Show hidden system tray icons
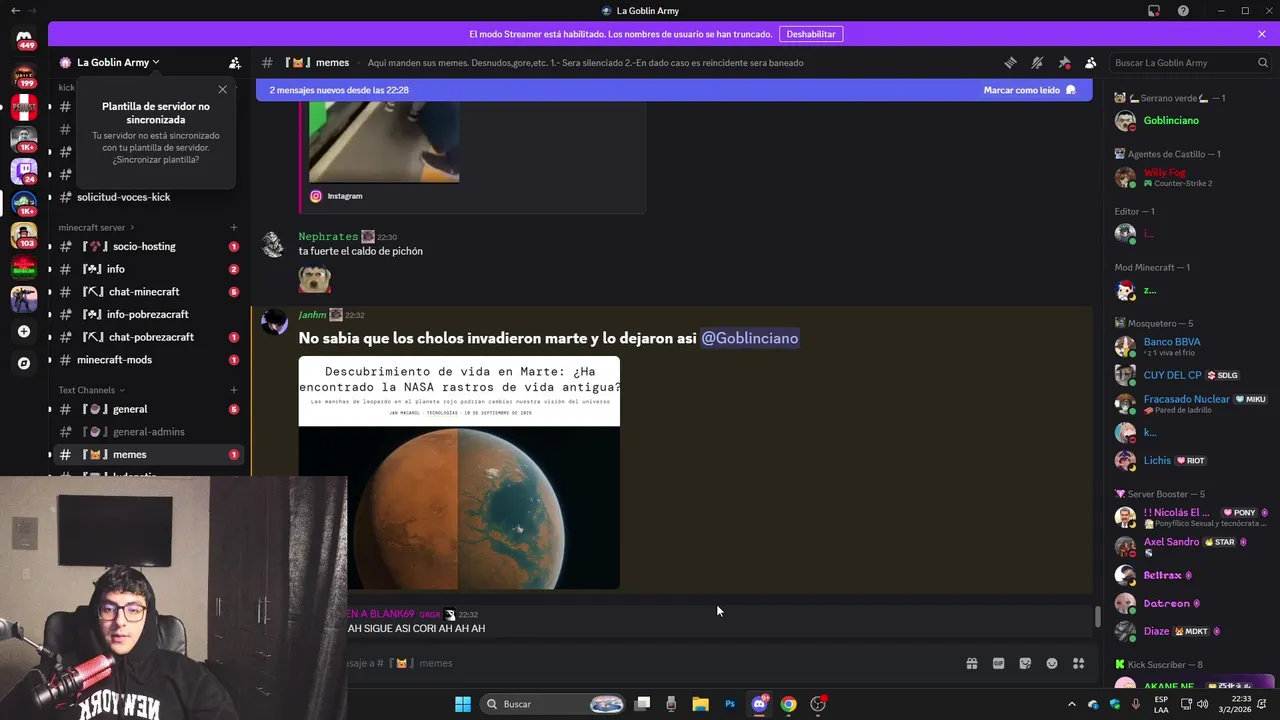1280x720 pixels. 1071,704
